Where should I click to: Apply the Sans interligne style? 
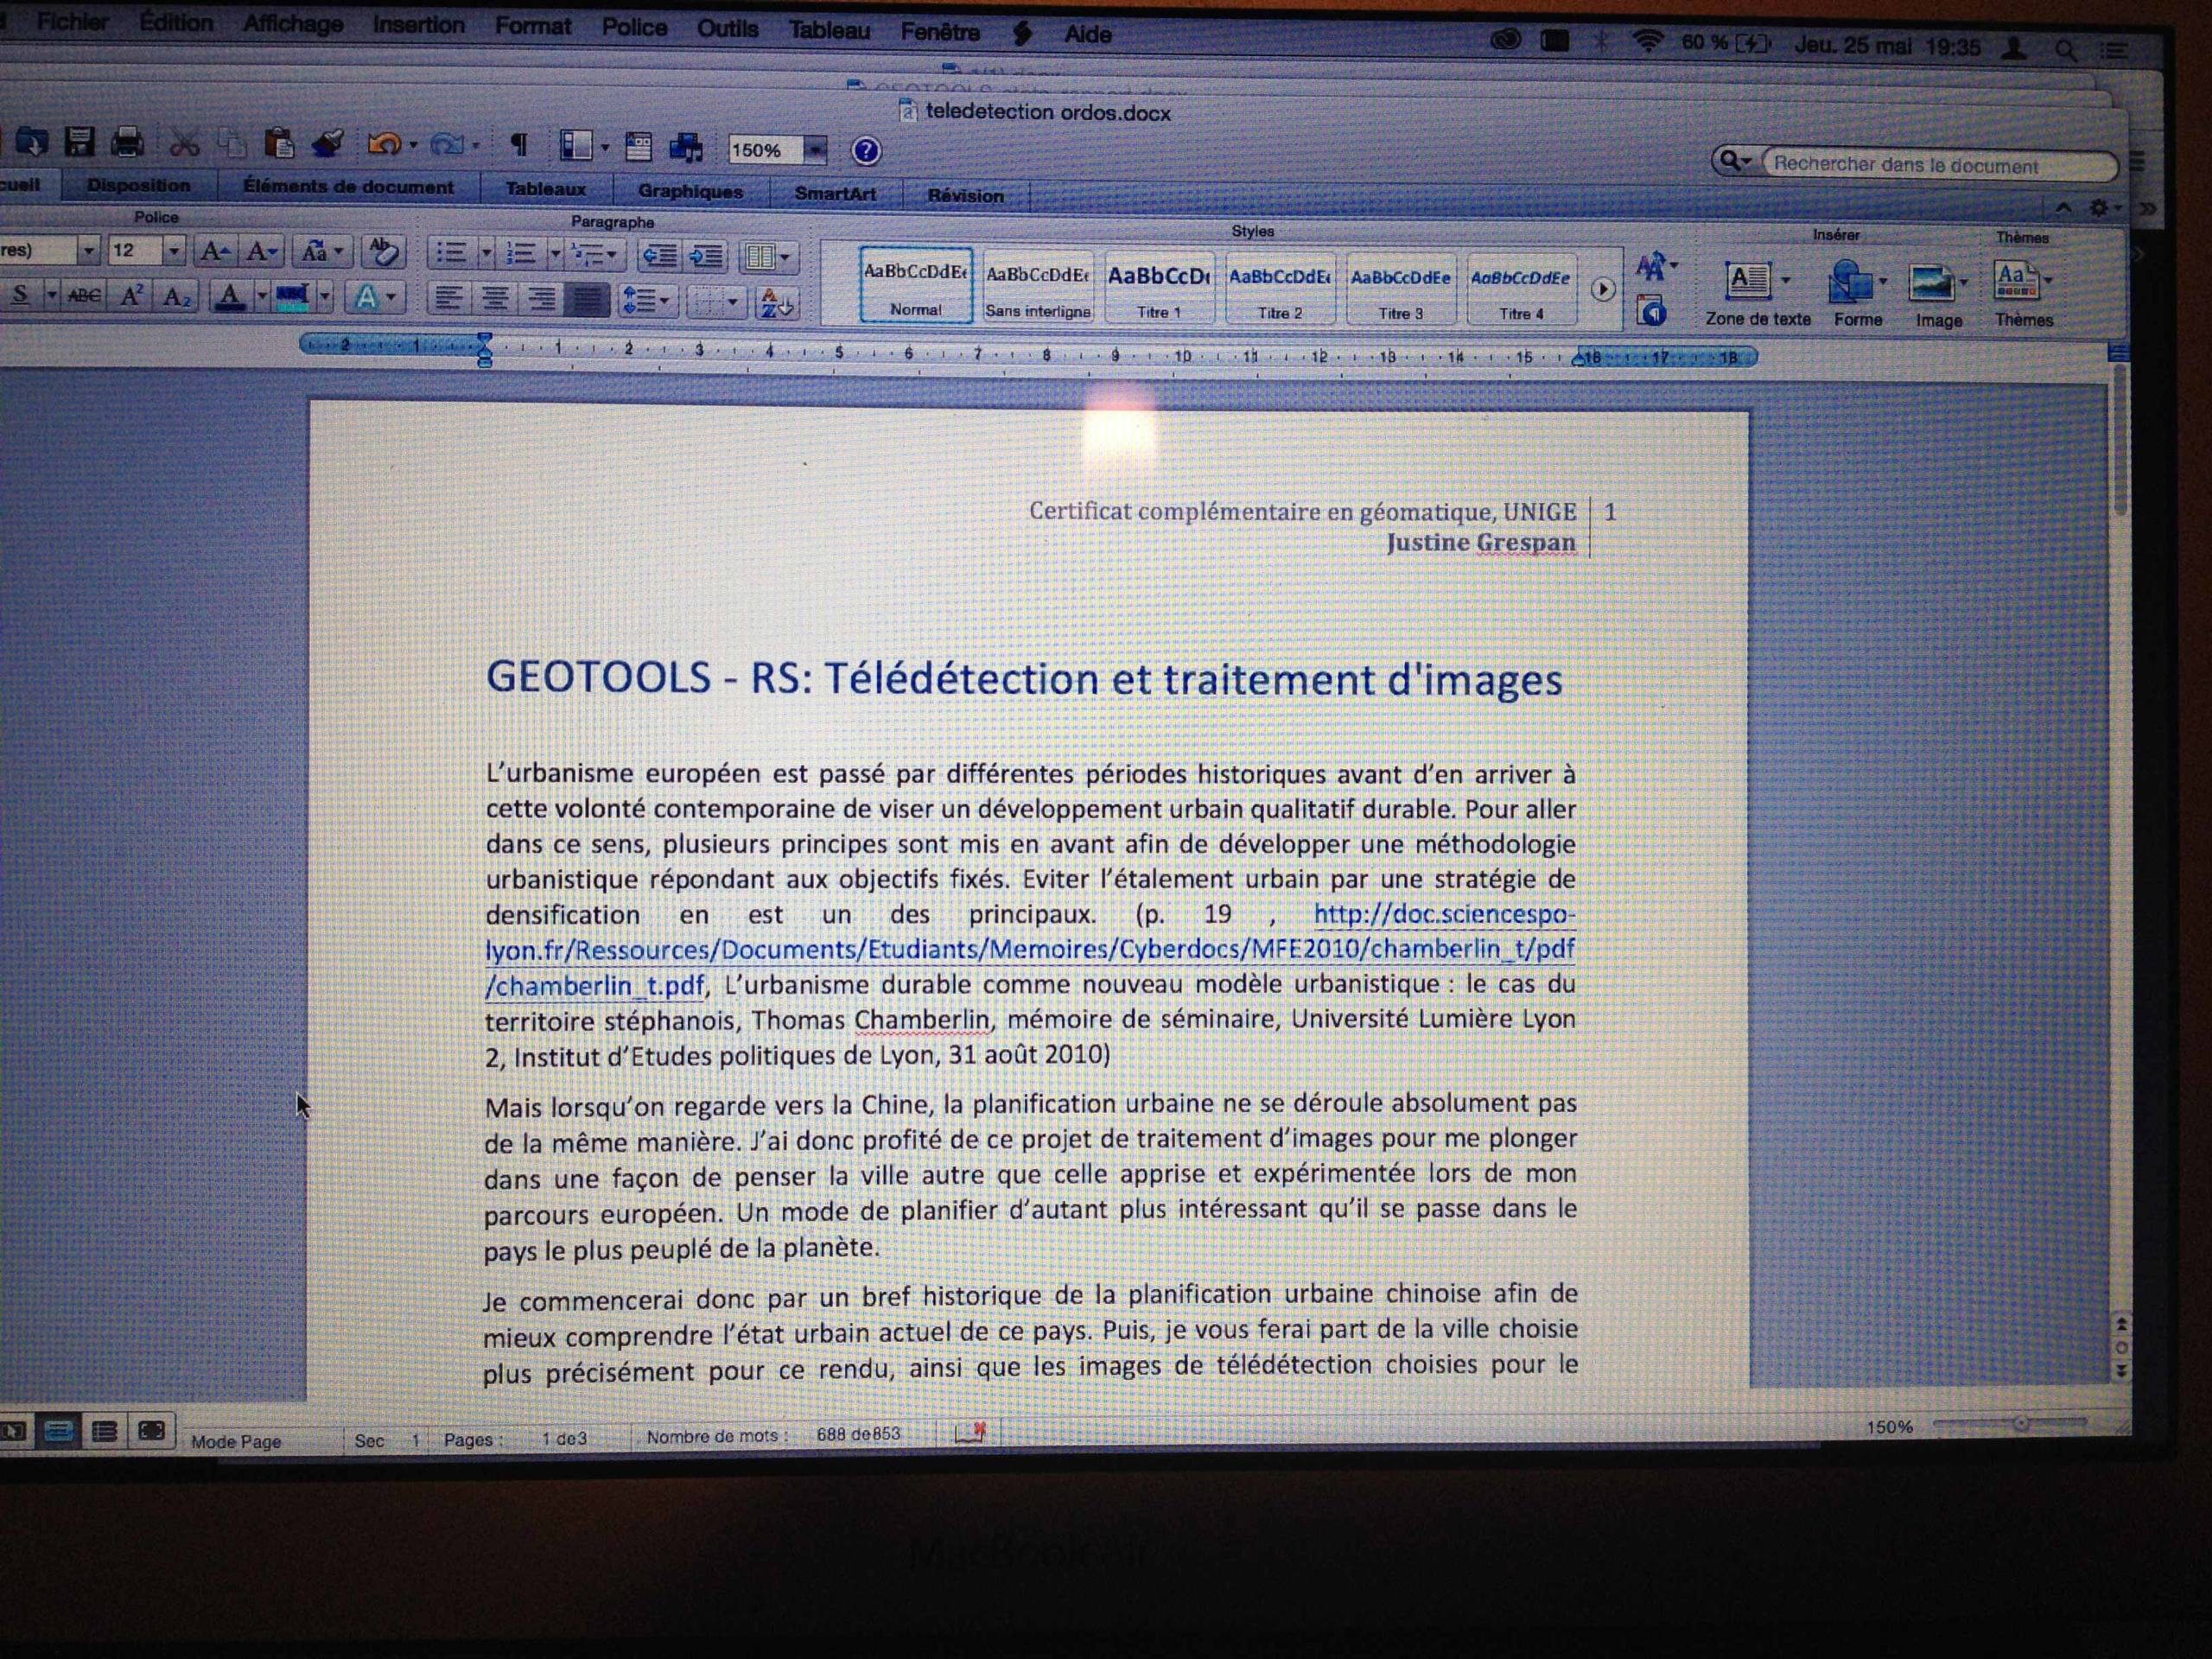point(1037,288)
